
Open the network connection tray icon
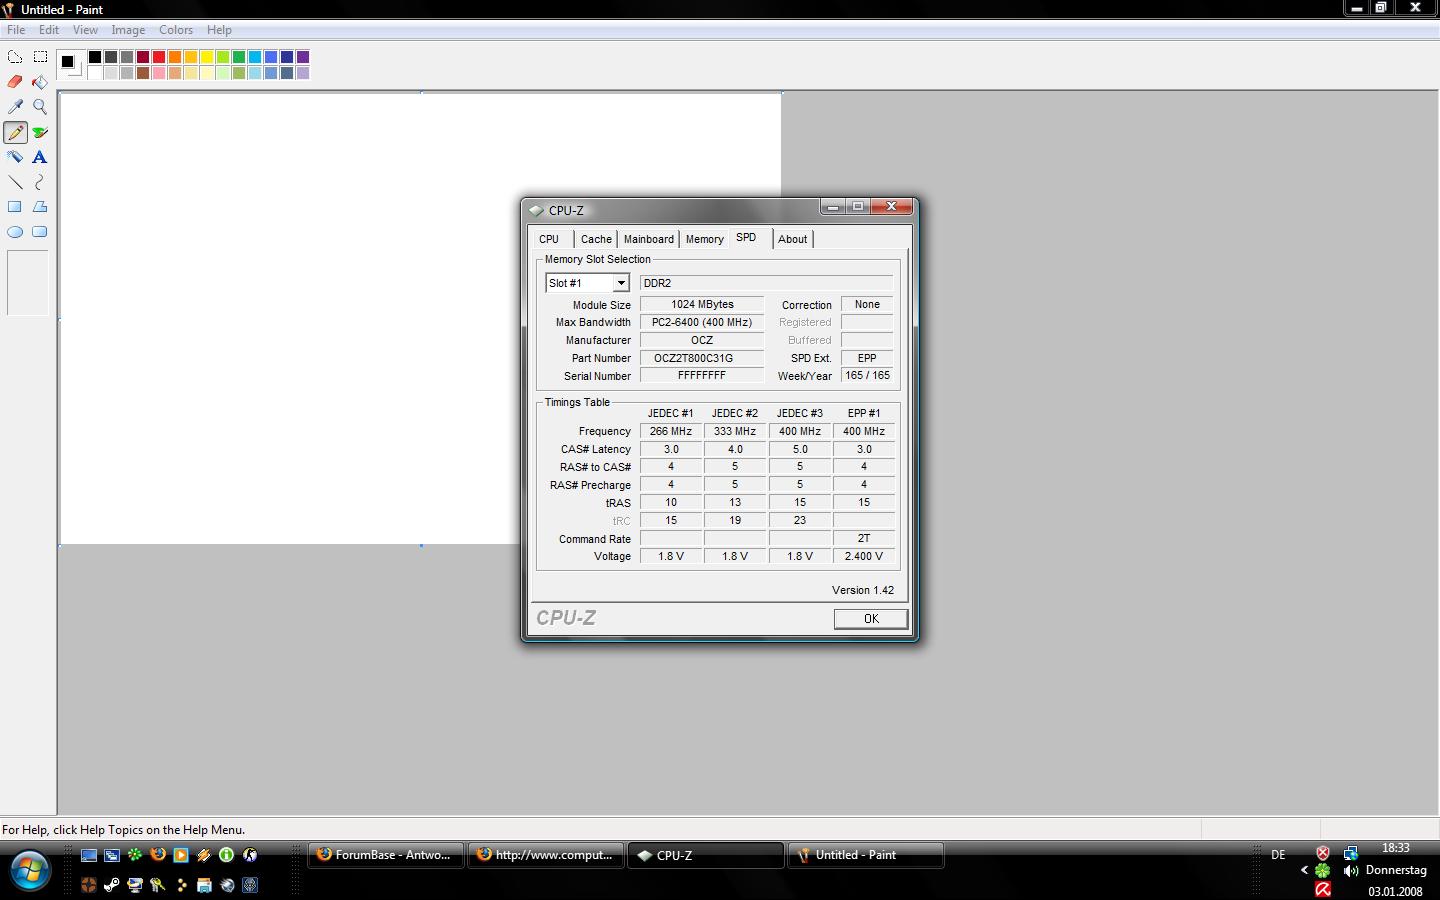click(x=1351, y=853)
